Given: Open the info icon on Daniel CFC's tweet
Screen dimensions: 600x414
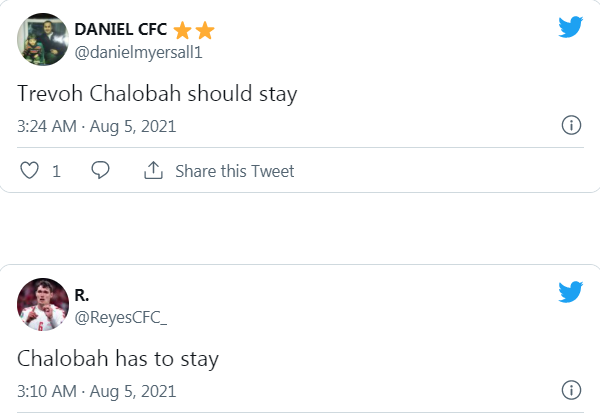Looking at the screenshot, I should click(571, 126).
